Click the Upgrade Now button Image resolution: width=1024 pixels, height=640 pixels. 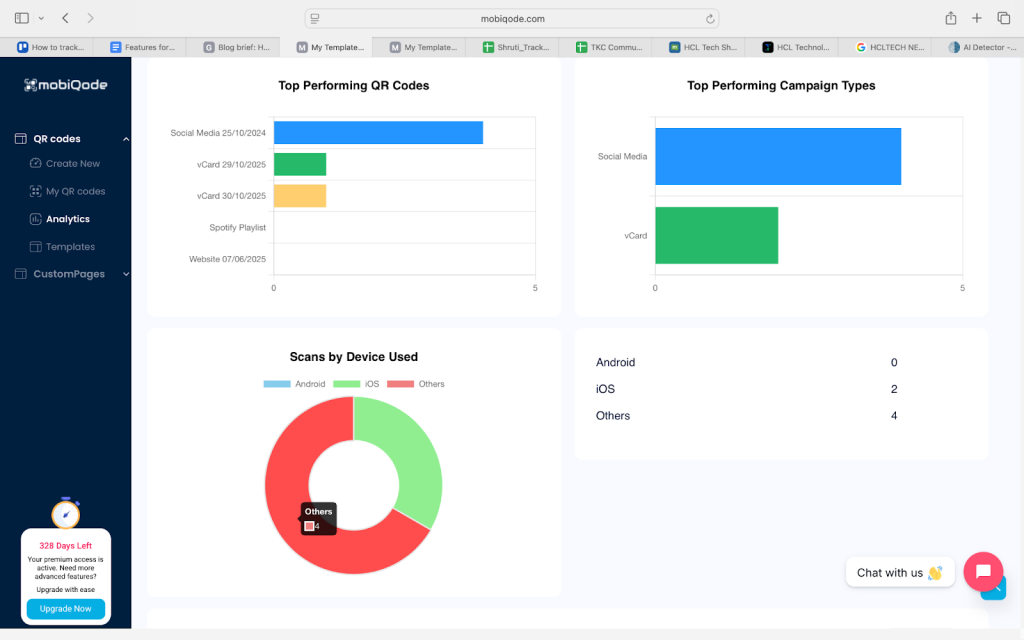tap(65, 608)
